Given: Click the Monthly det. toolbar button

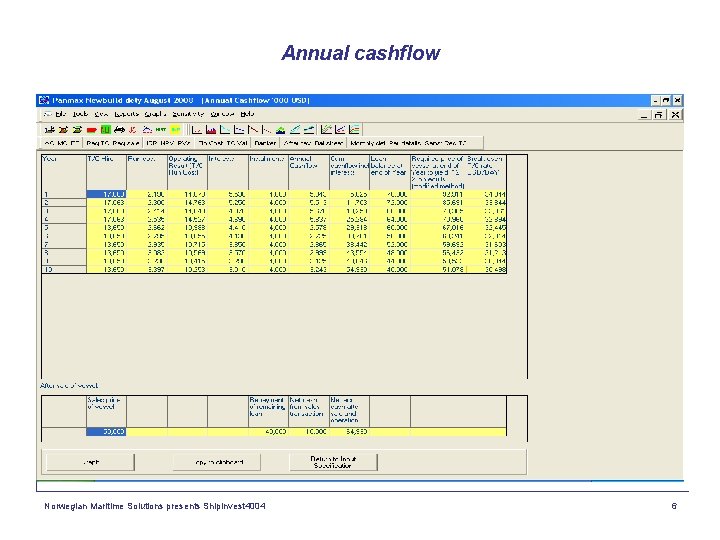Looking at the screenshot, I should [x=368, y=143].
